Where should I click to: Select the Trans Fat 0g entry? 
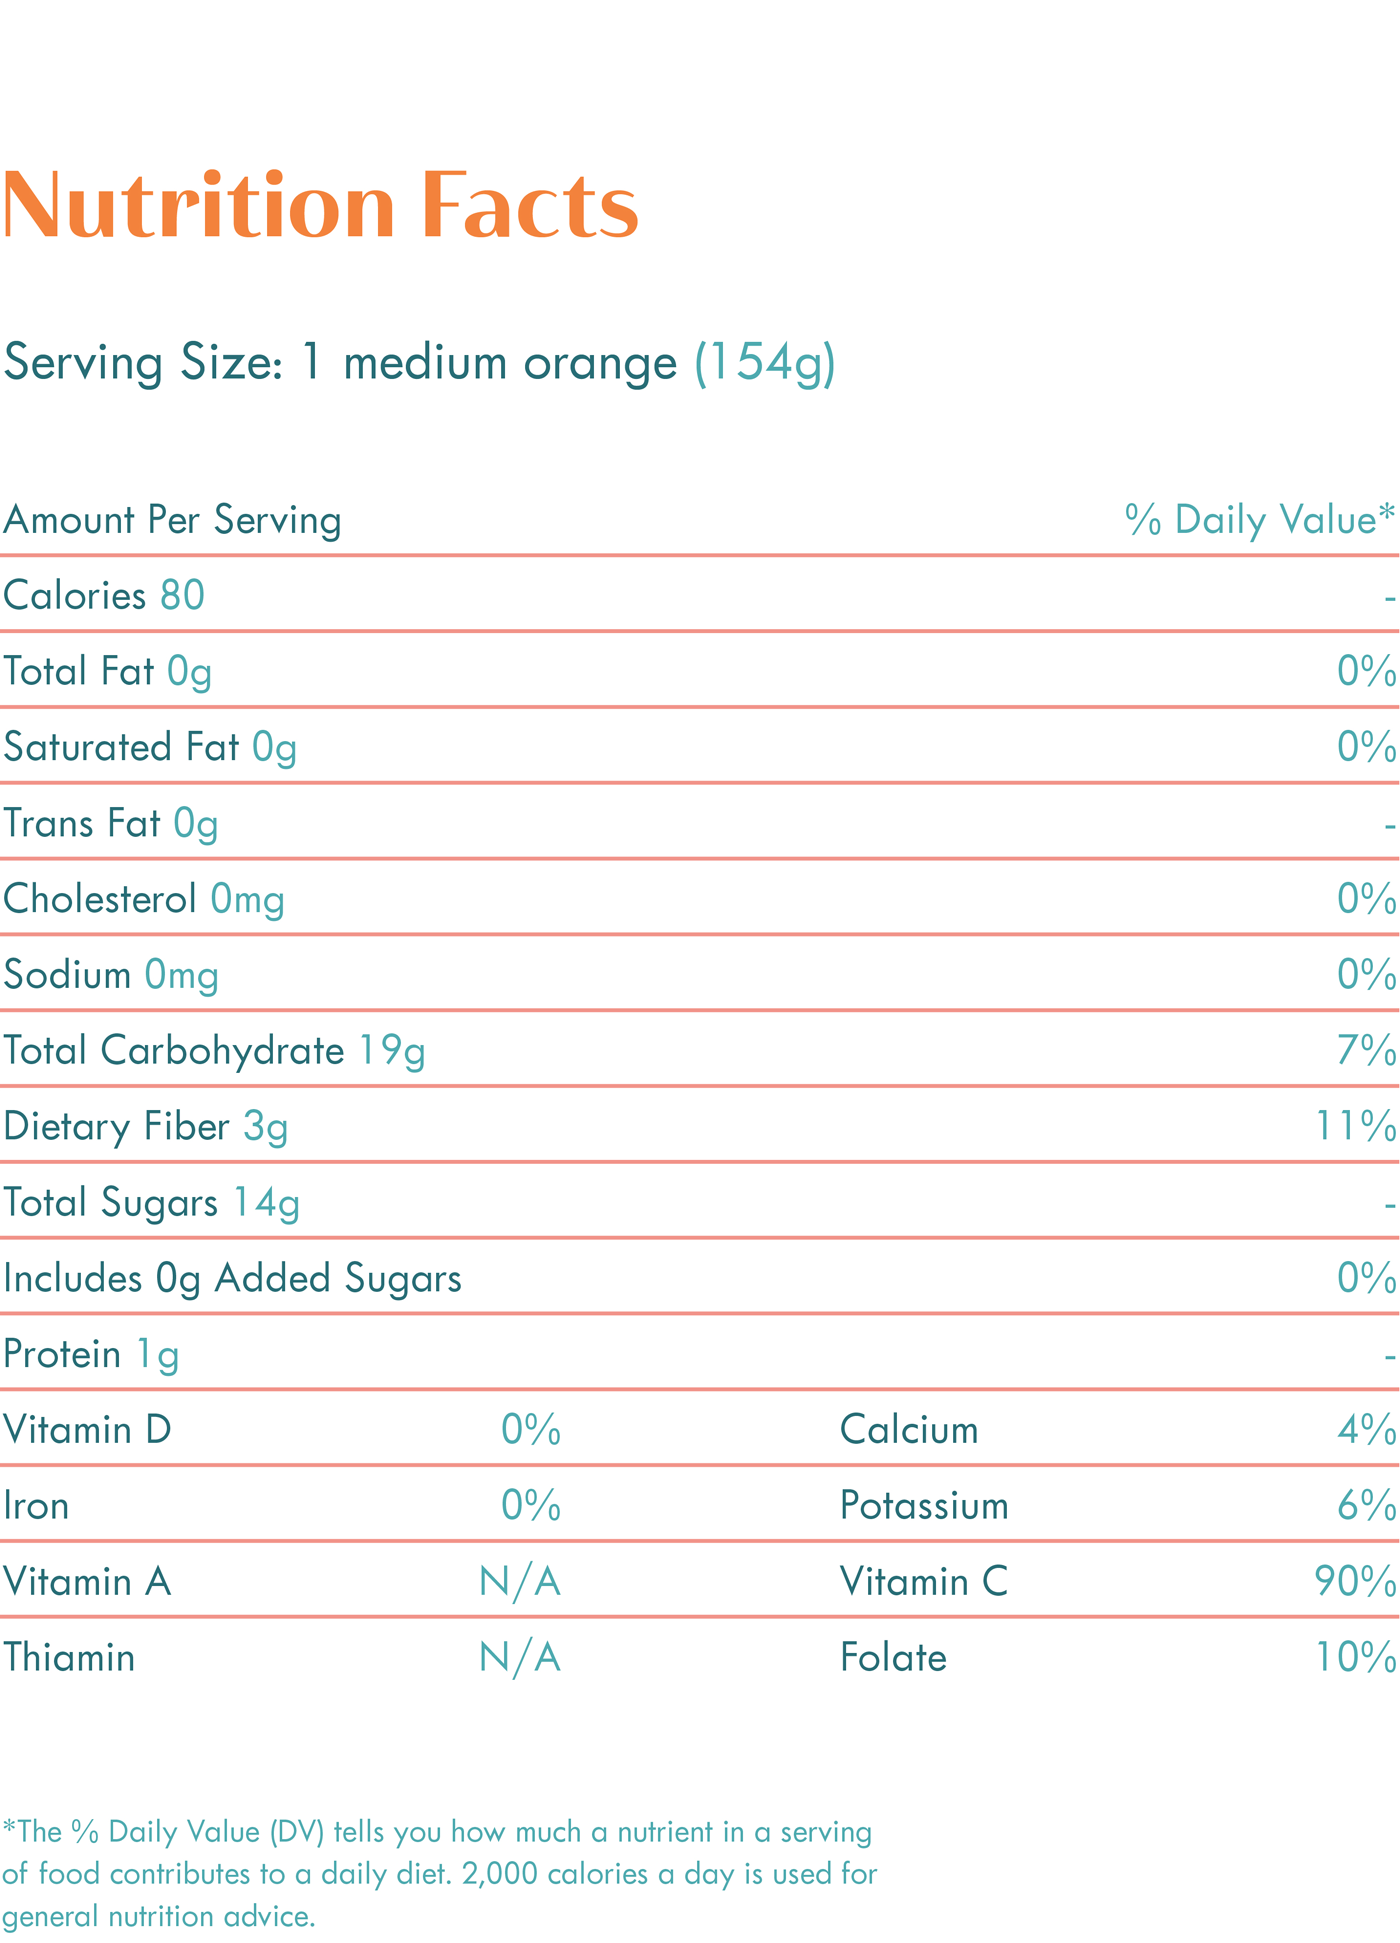point(111,824)
